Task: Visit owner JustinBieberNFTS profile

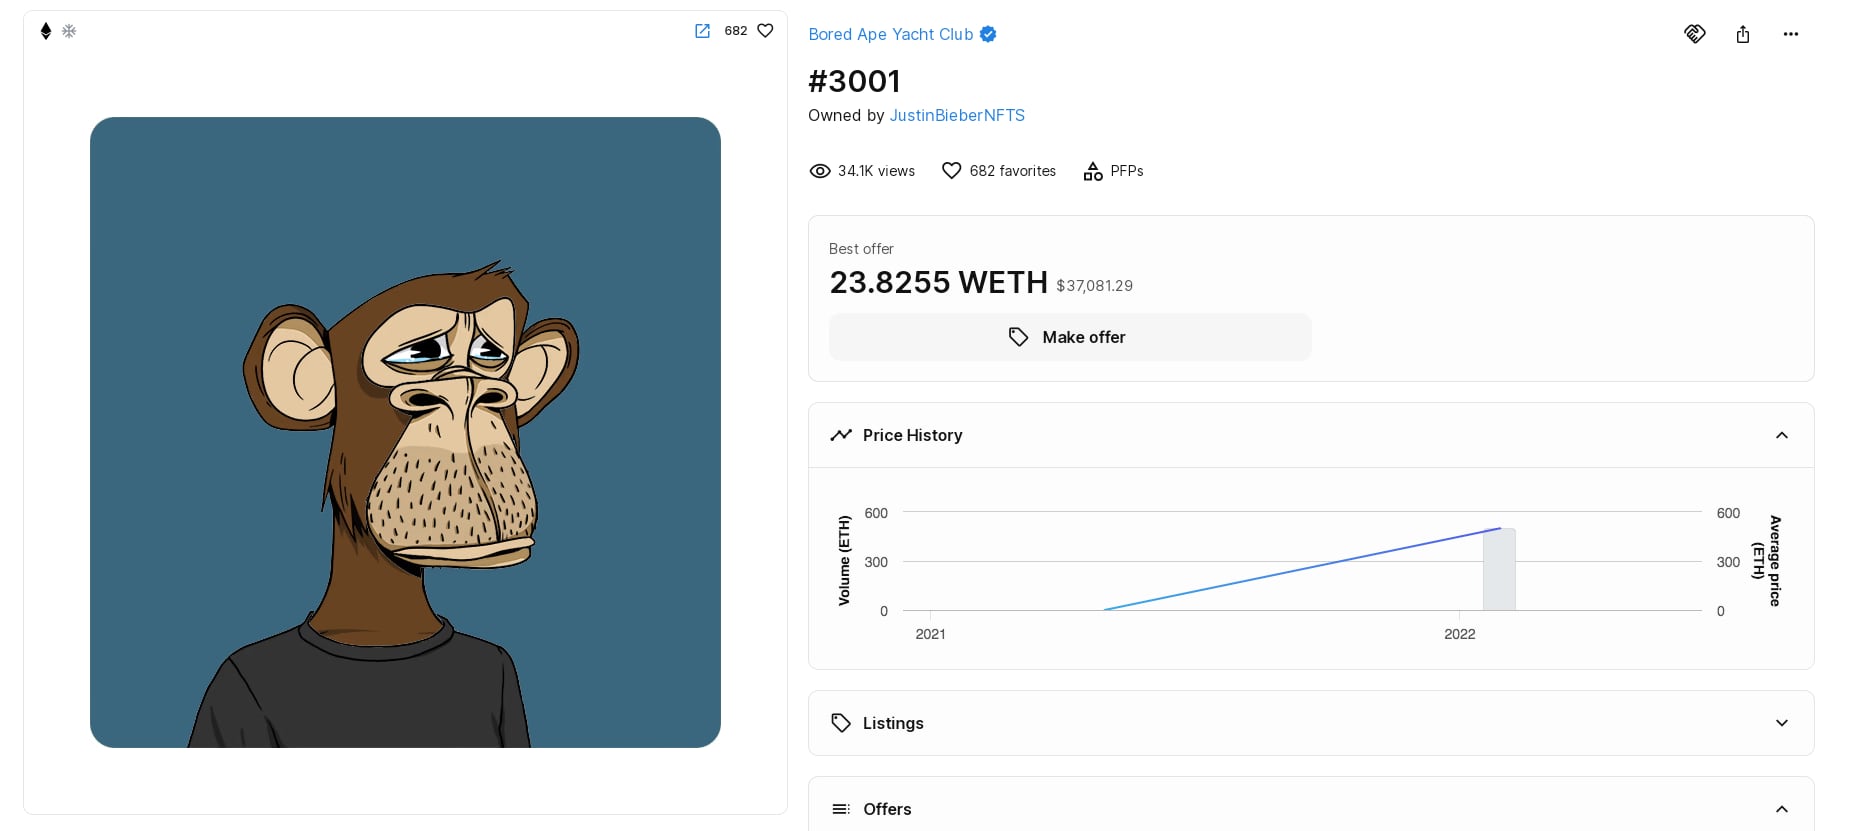Action: (x=957, y=115)
